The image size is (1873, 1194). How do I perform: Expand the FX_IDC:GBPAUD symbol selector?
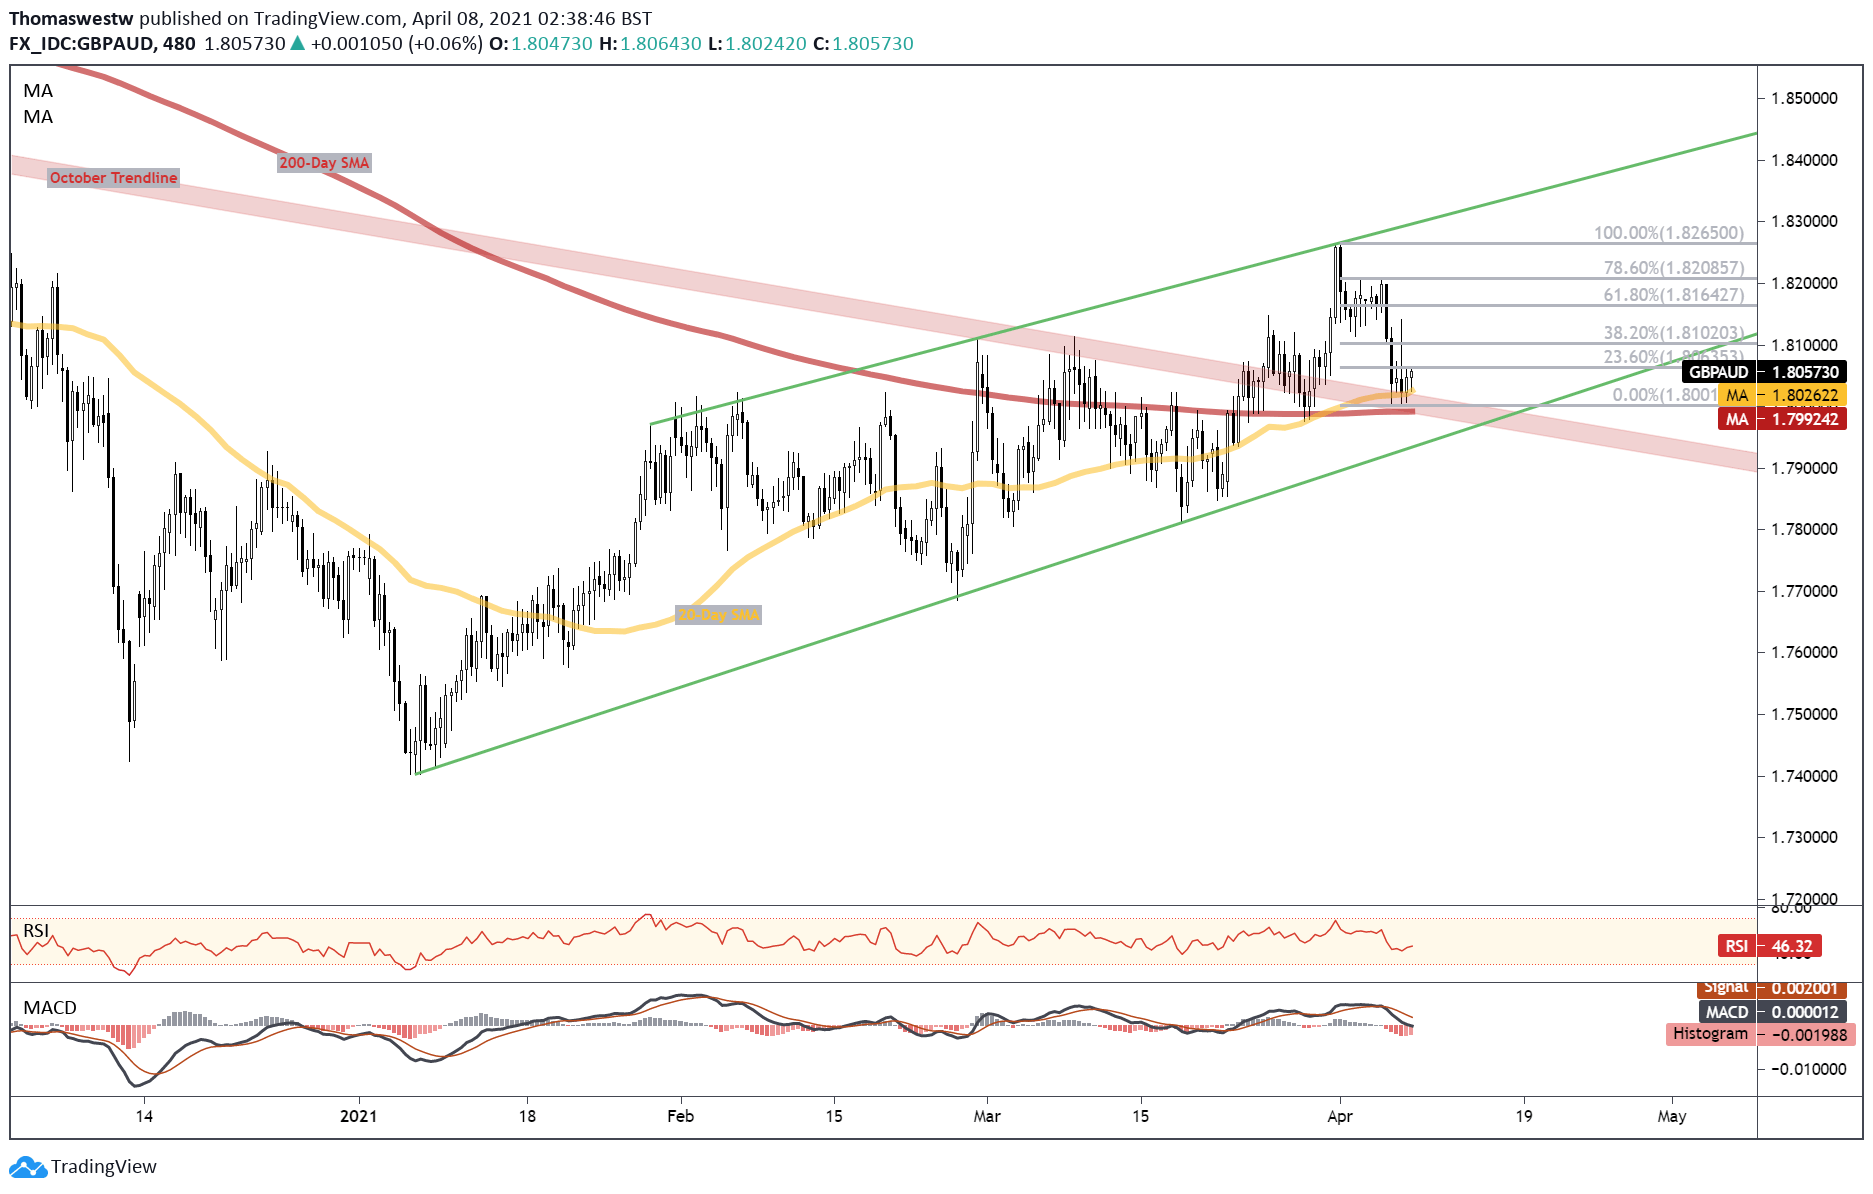tap(80, 44)
